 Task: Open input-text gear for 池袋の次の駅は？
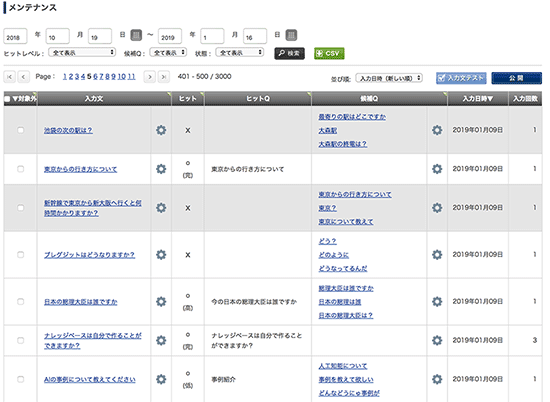[161, 130]
